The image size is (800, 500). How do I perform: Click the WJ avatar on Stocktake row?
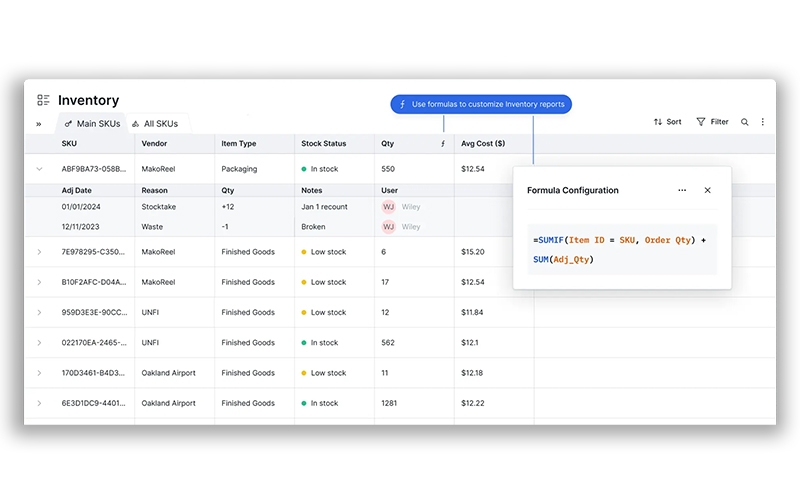(388, 207)
